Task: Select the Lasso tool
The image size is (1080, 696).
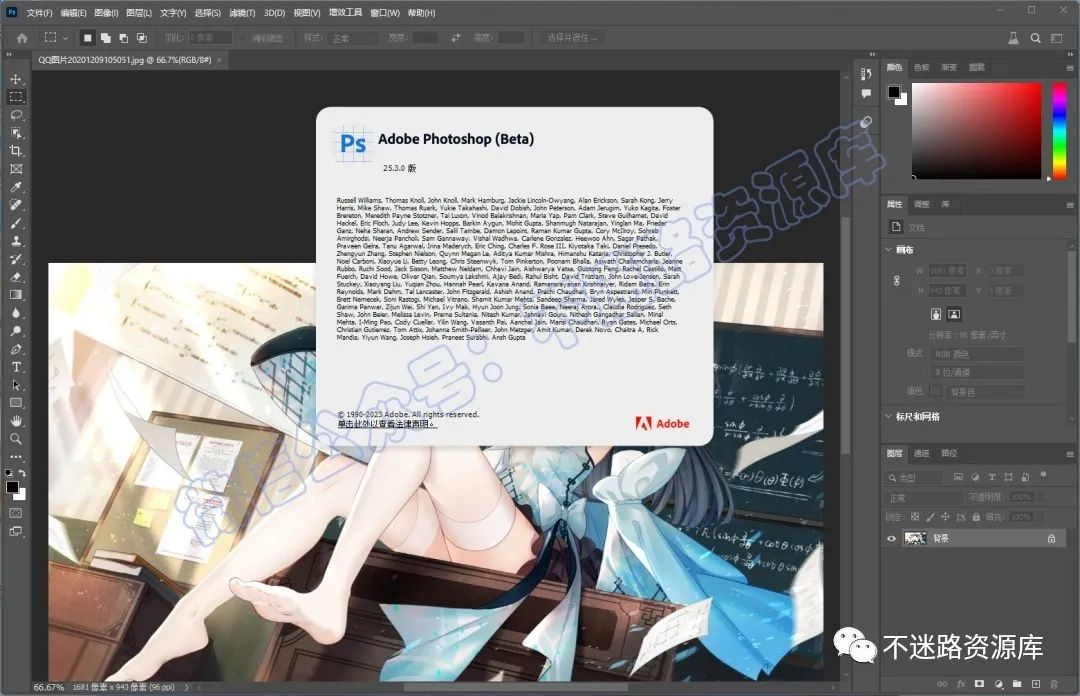Action: click(x=16, y=115)
